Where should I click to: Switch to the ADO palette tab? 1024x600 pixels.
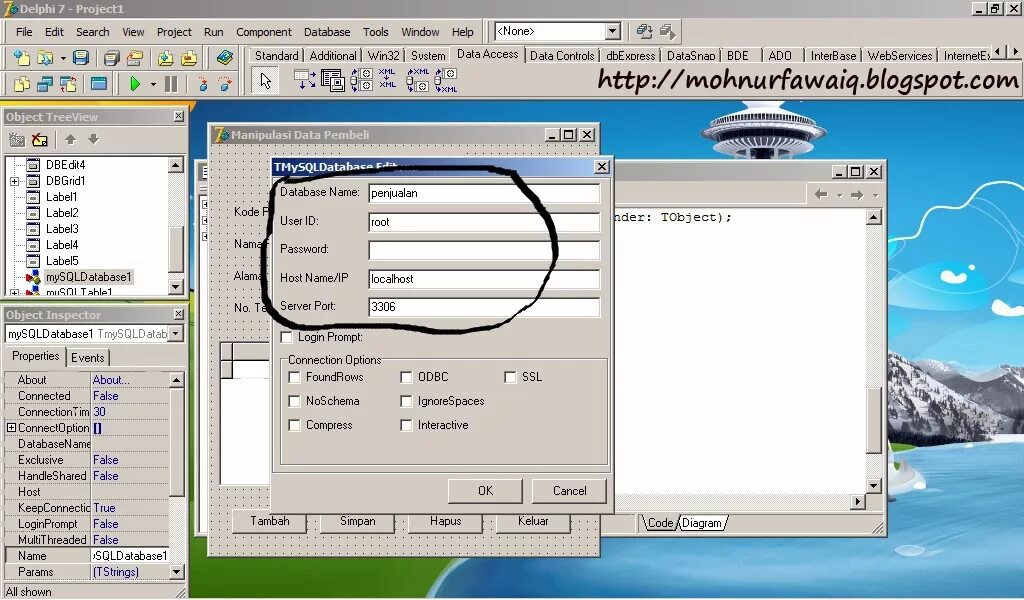pyautogui.click(x=780, y=55)
